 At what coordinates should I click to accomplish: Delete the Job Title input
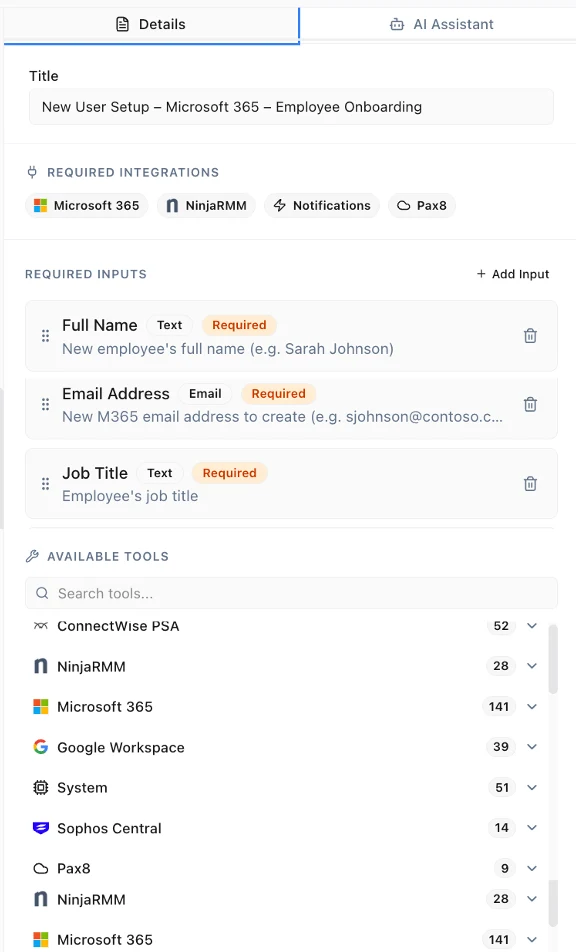click(530, 484)
